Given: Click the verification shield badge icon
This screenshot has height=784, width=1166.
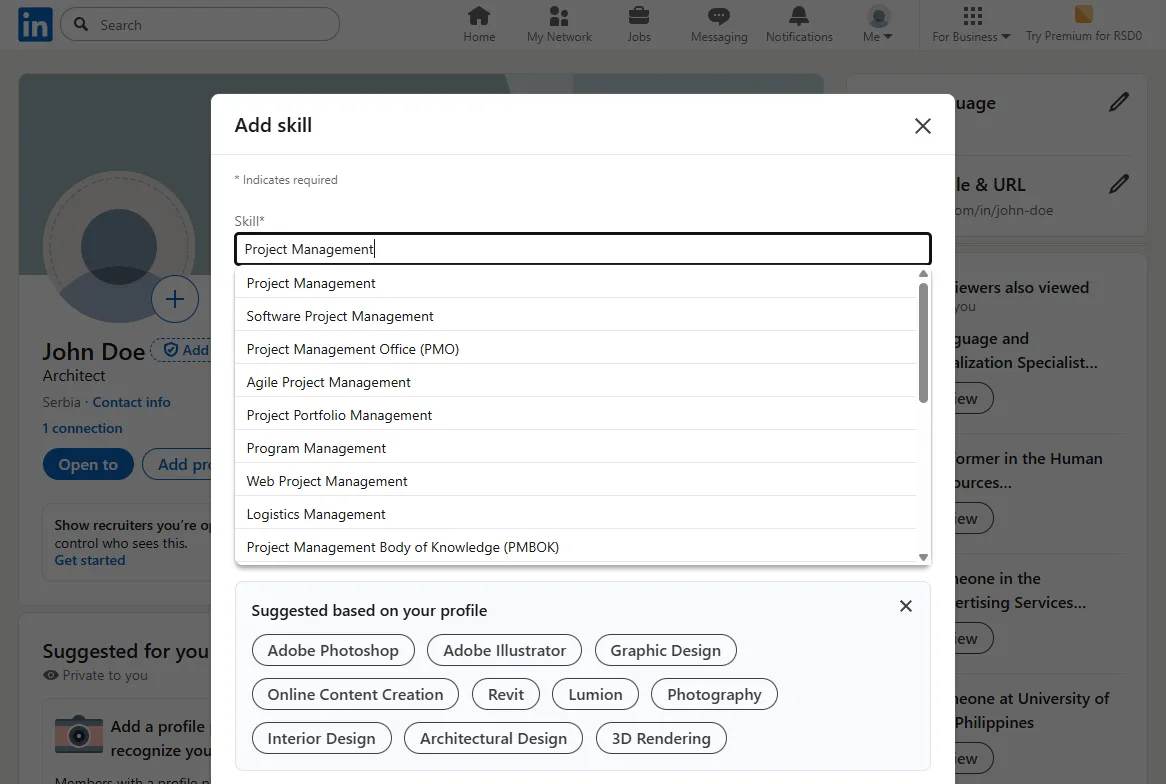Looking at the screenshot, I should [x=170, y=350].
